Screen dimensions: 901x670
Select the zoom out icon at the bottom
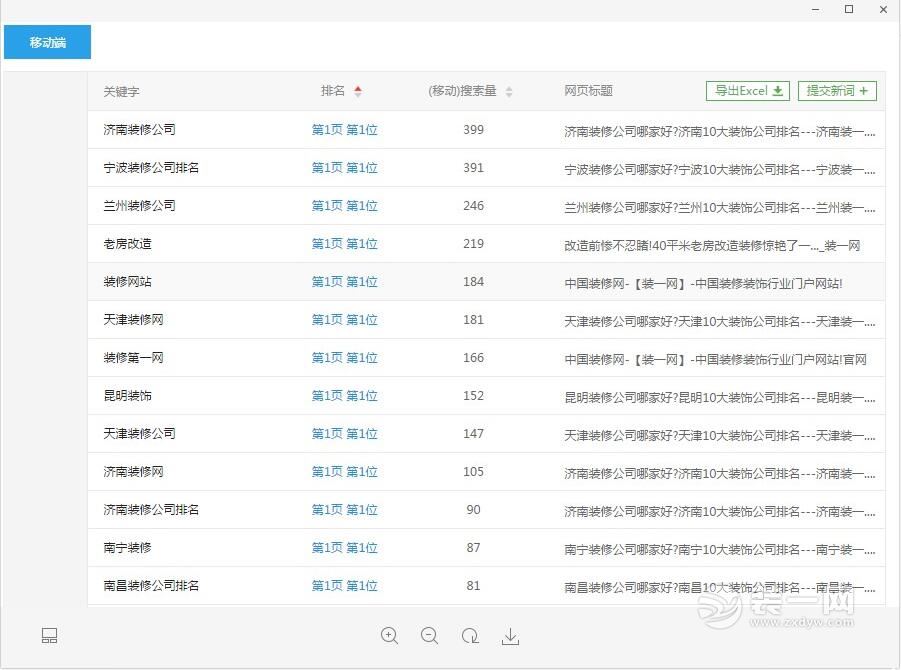click(429, 636)
